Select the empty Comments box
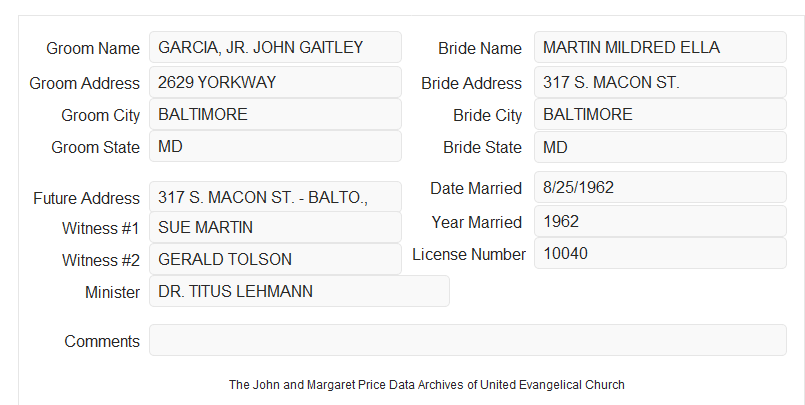 pos(468,340)
